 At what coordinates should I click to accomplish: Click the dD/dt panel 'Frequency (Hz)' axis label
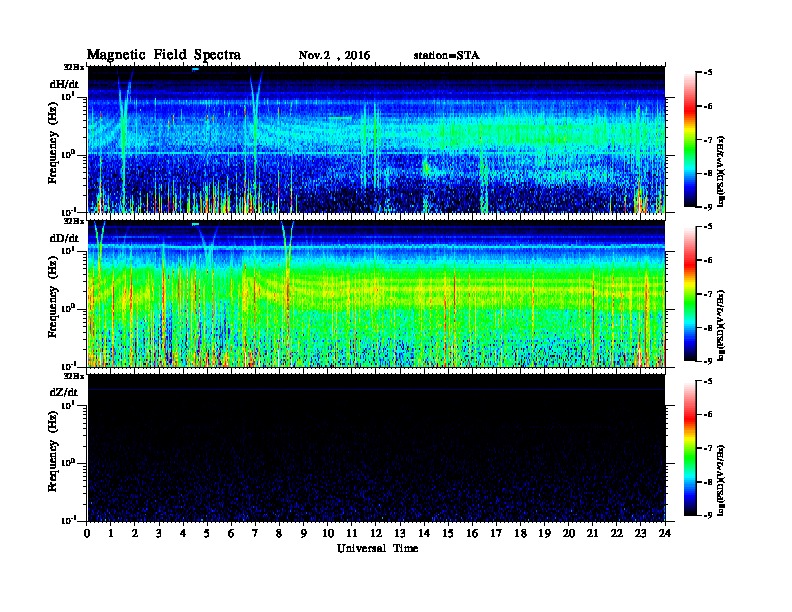click(x=53, y=296)
